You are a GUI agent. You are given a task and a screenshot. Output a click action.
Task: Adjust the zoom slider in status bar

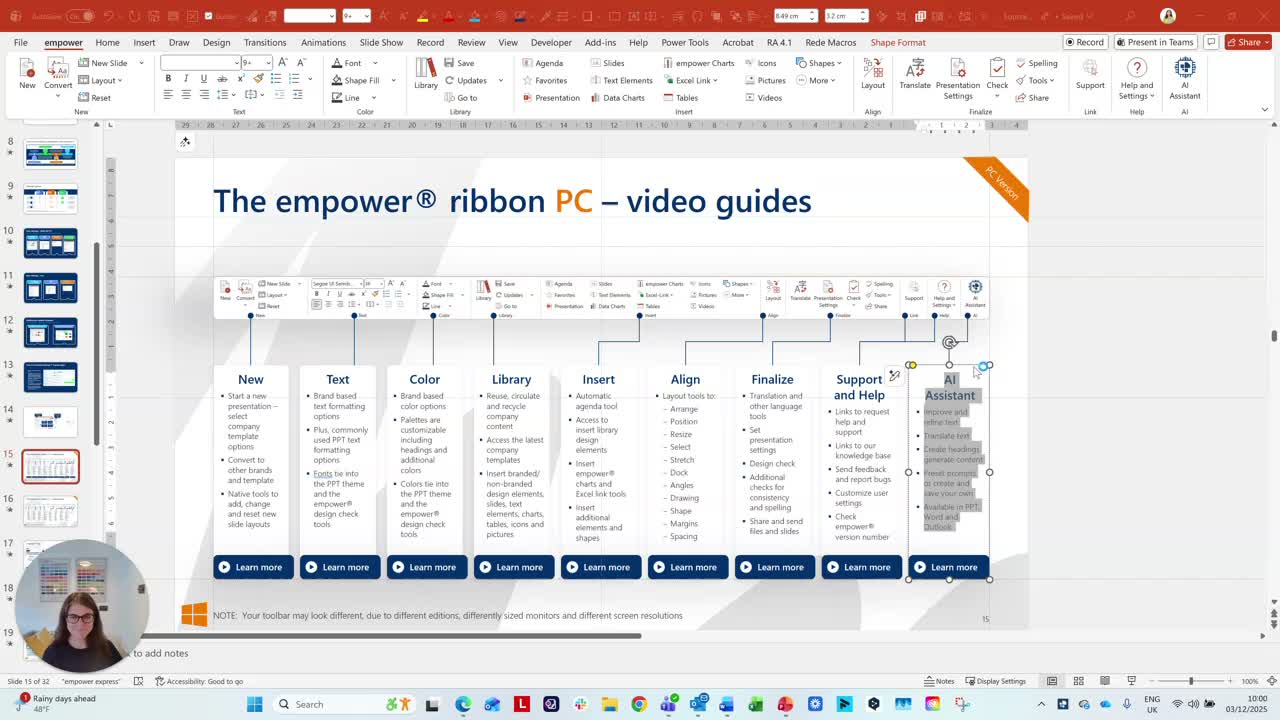pyautogui.click(x=1190, y=681)
